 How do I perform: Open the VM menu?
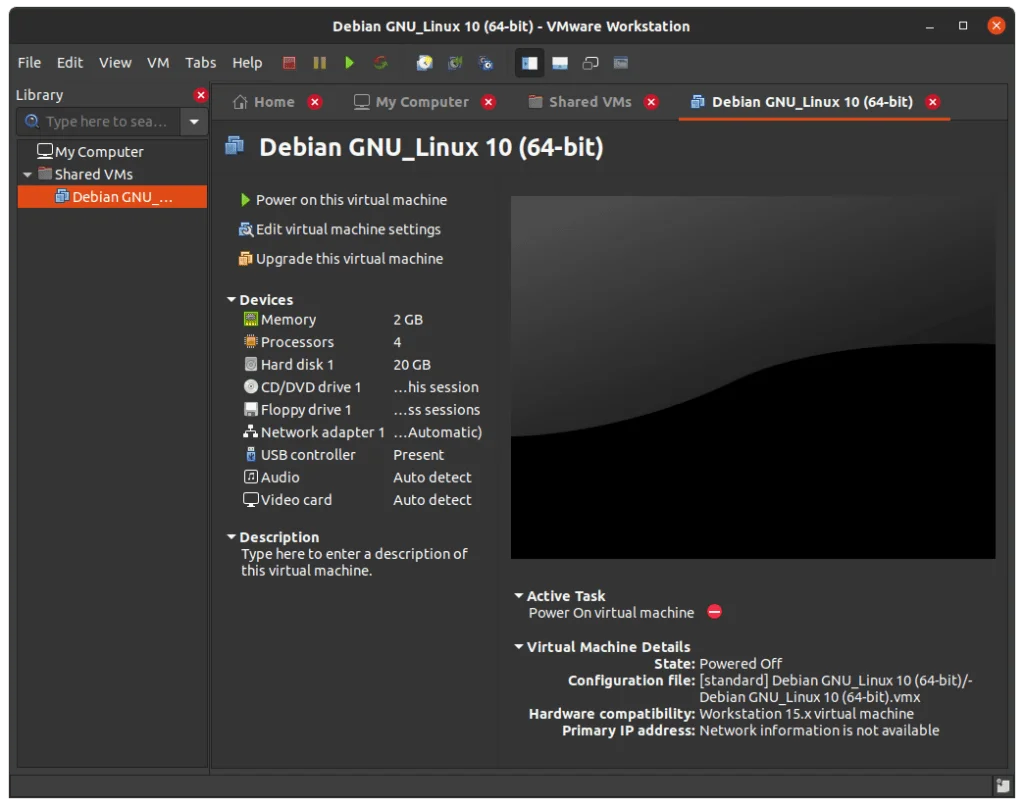click(158, 63)
